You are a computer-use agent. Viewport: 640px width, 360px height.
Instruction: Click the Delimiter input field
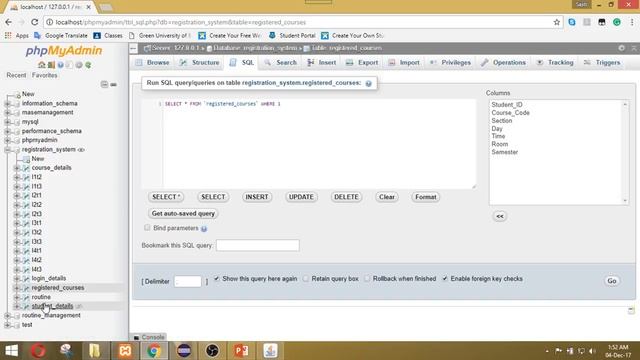pos(188,281)
